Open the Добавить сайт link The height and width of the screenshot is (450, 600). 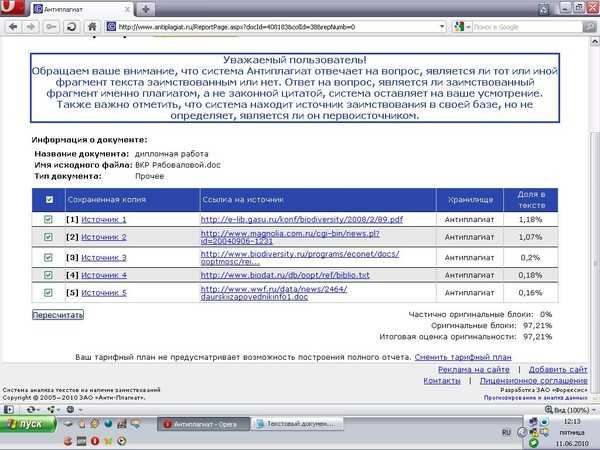(x=558, y=370)
